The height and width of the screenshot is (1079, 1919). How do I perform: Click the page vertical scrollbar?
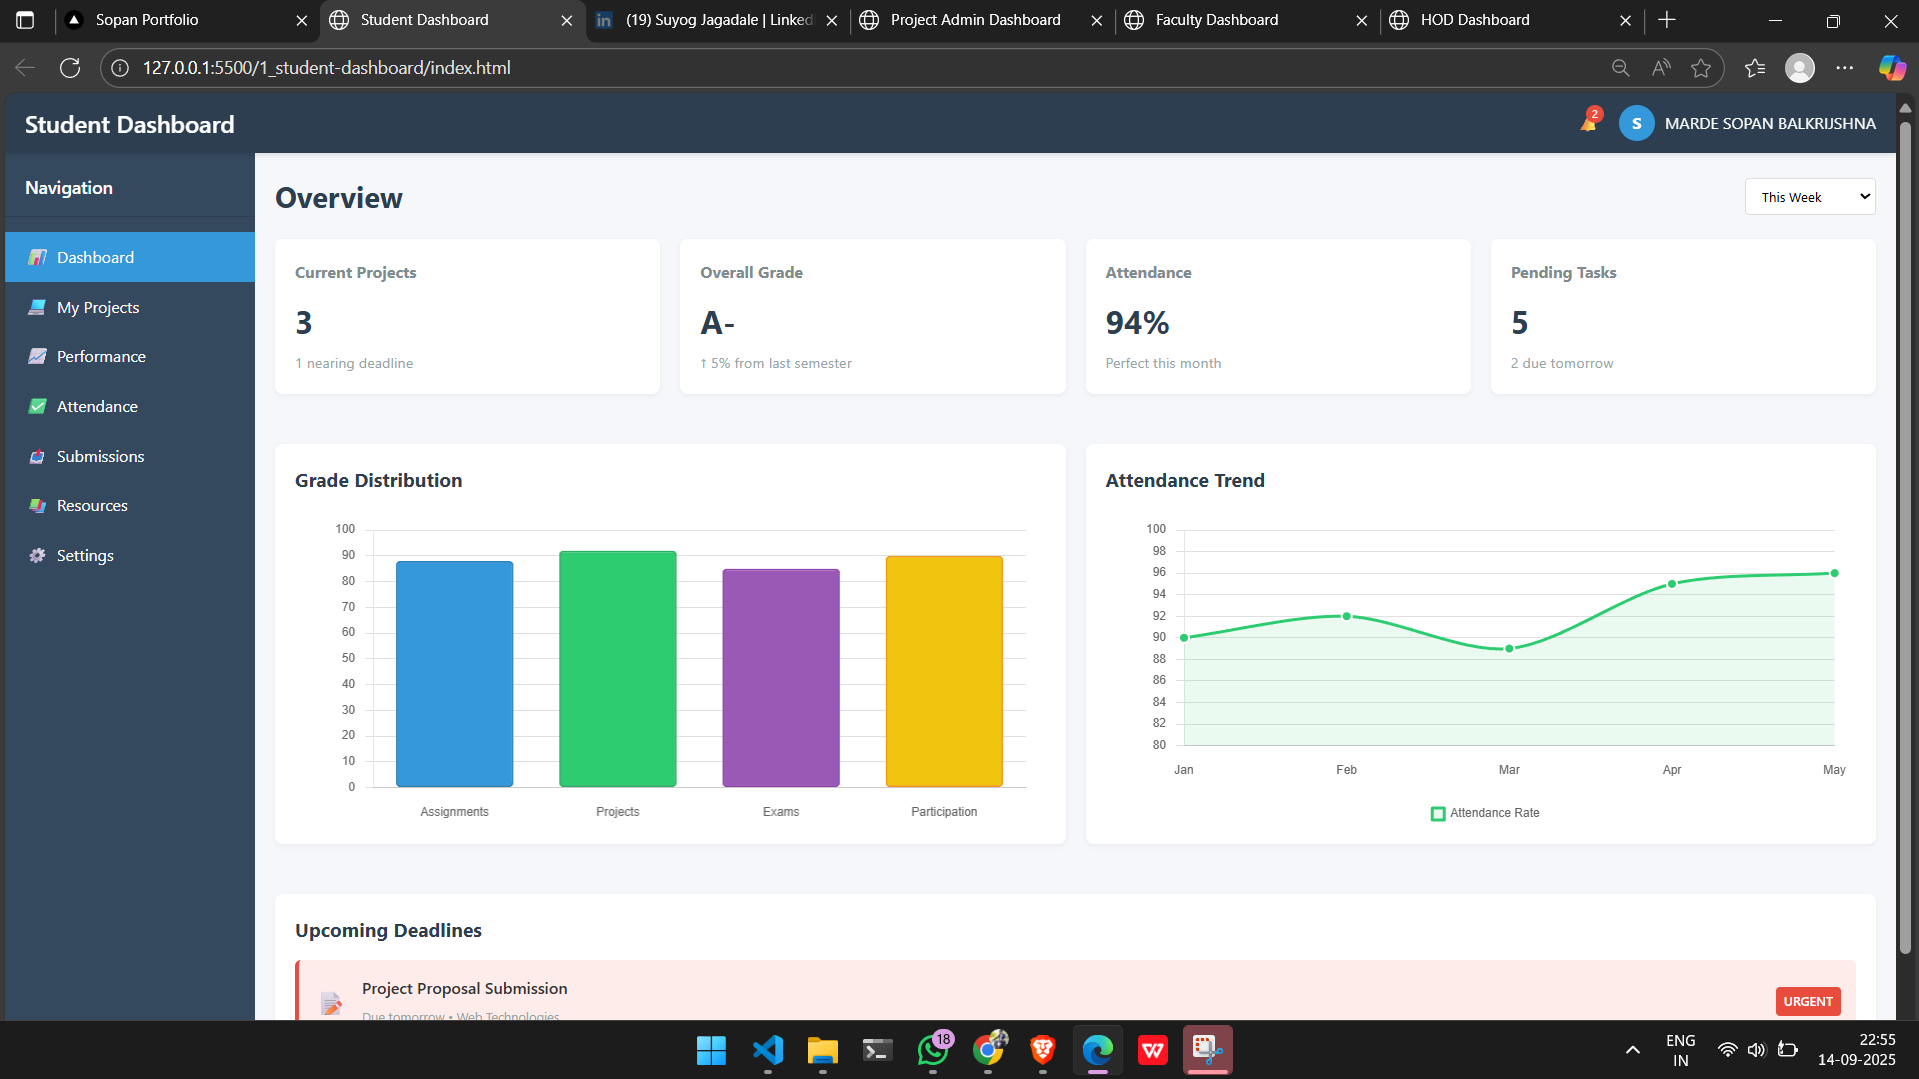(1905, 540)
